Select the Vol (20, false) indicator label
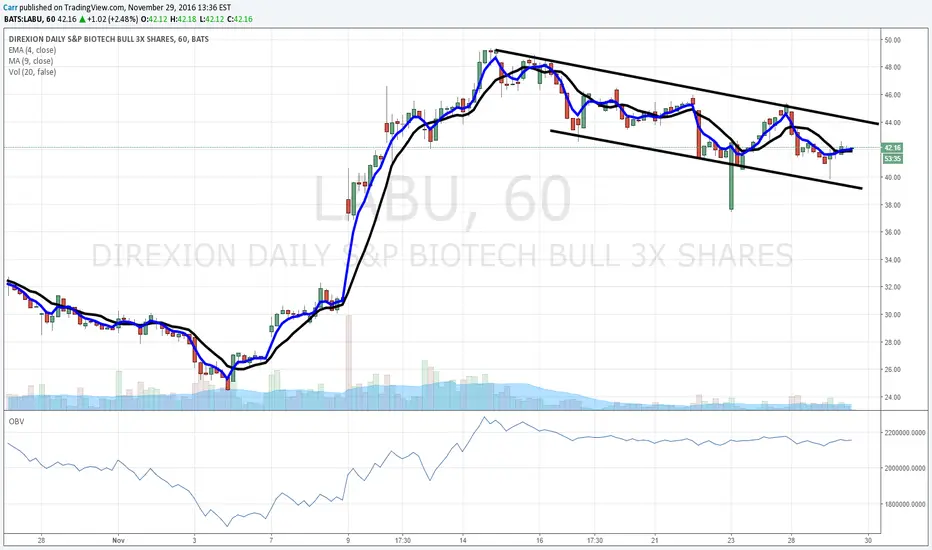This screenshot has width=932, height=550. 32,72
